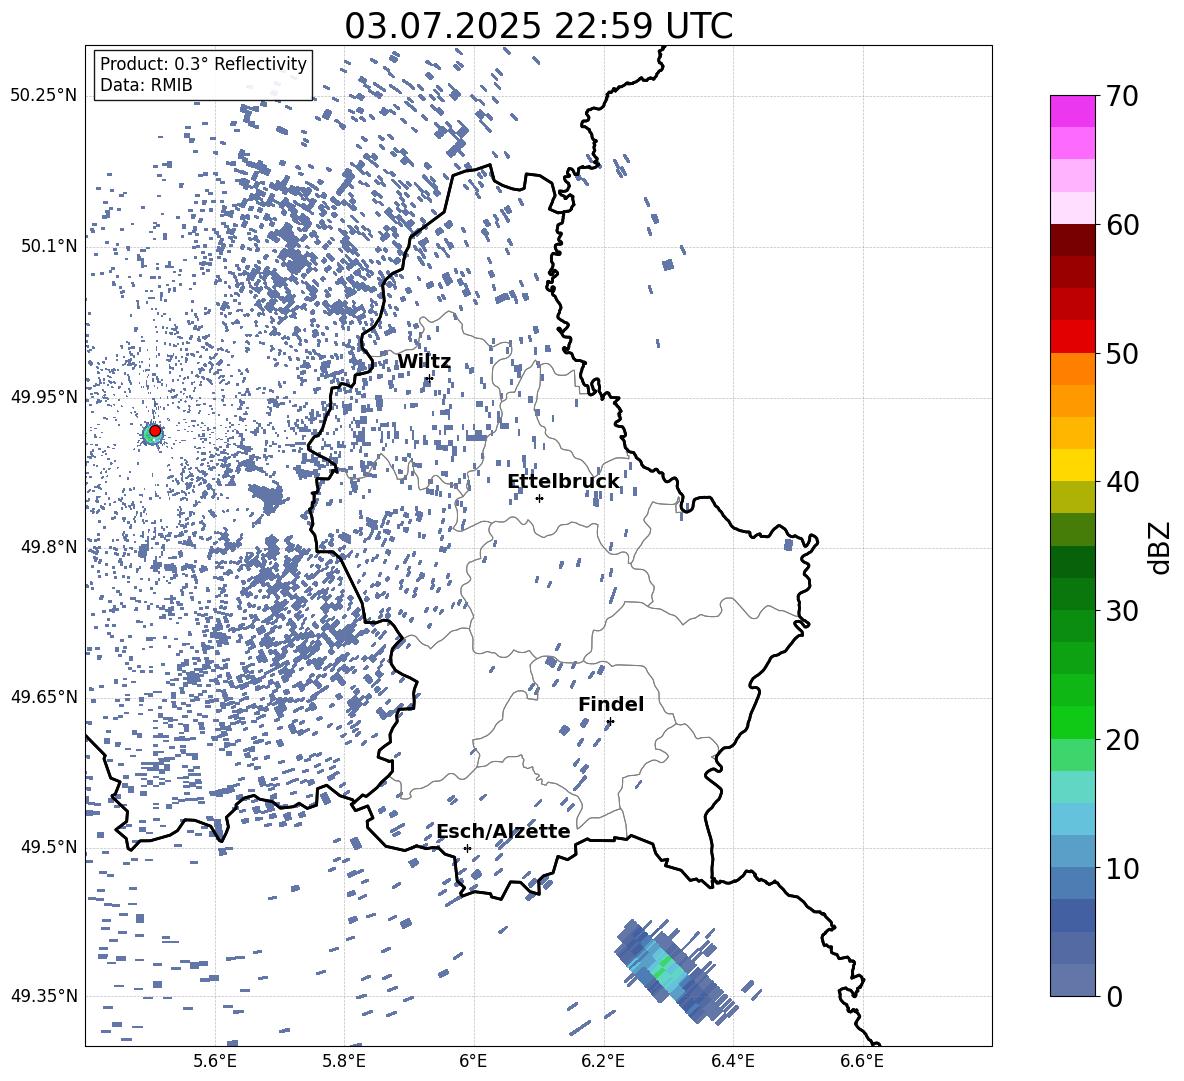Click the dark green colorbar segment near 30
Viewport: 1184px width, 1081px height.
[1072, 594]
